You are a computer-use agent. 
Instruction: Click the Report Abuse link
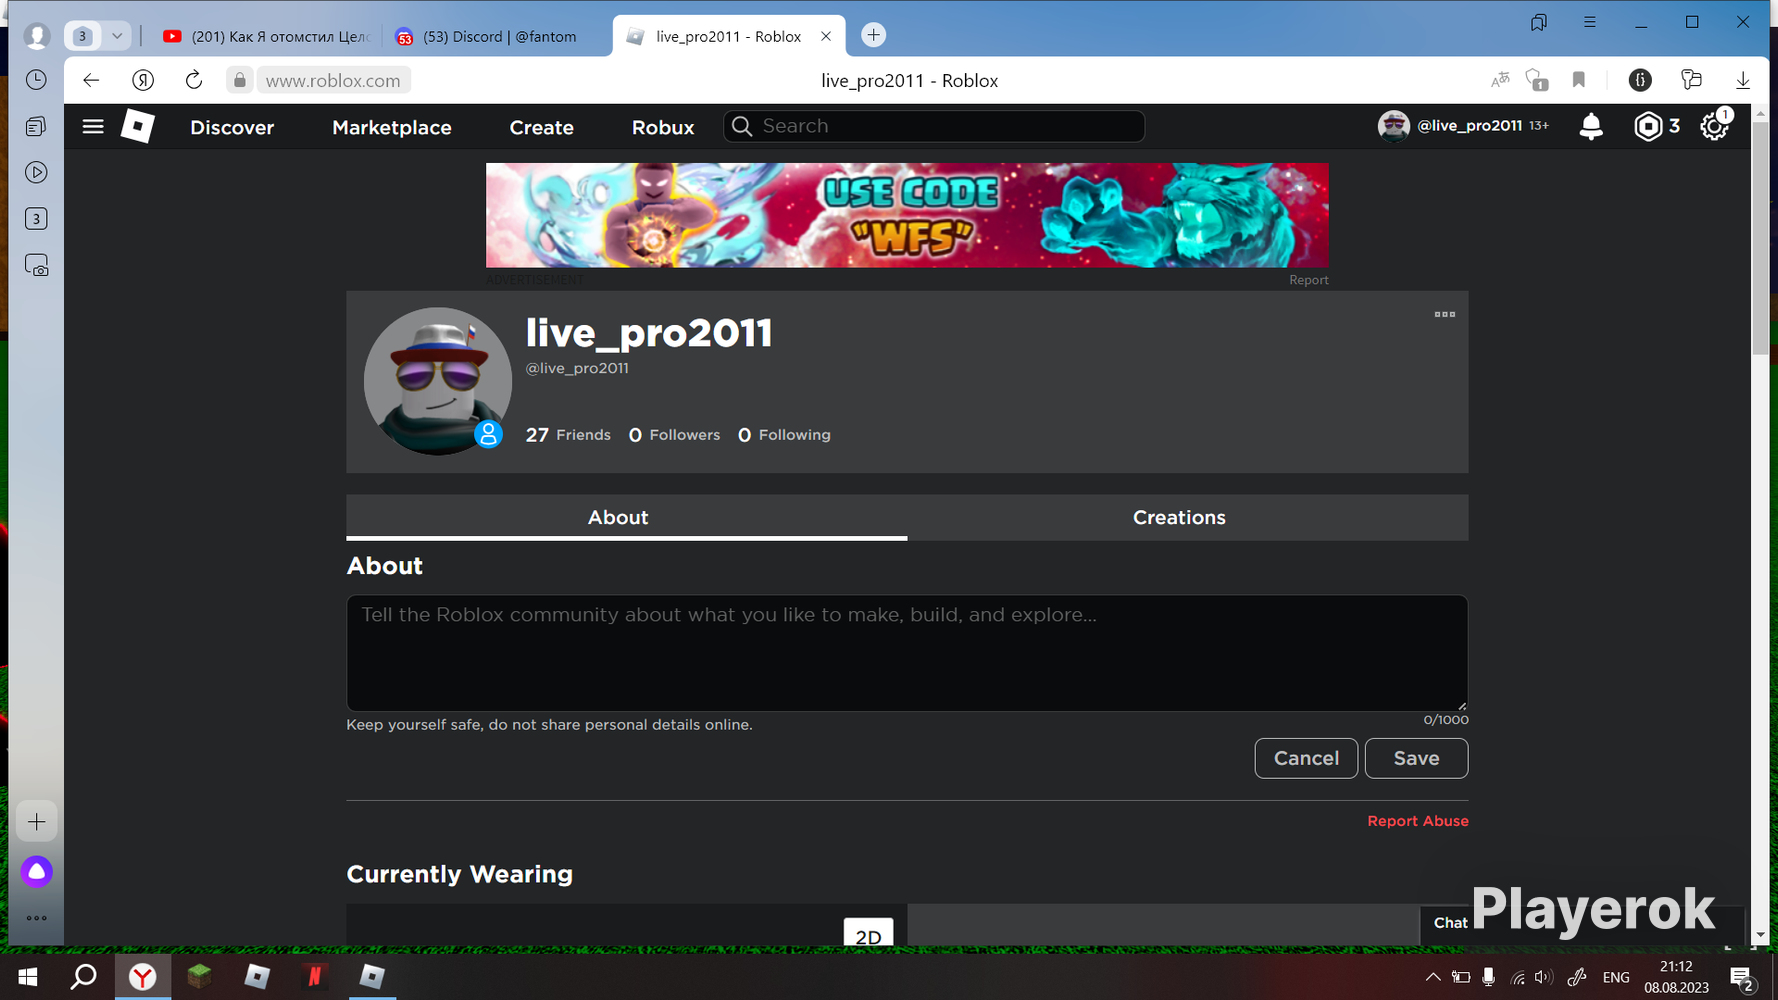[1418, 821]
